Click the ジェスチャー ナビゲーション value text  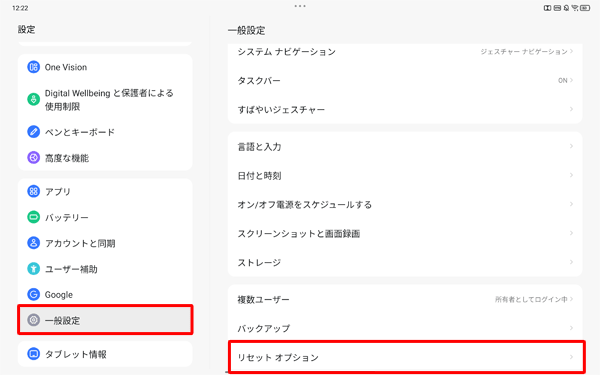coord(524,52)
